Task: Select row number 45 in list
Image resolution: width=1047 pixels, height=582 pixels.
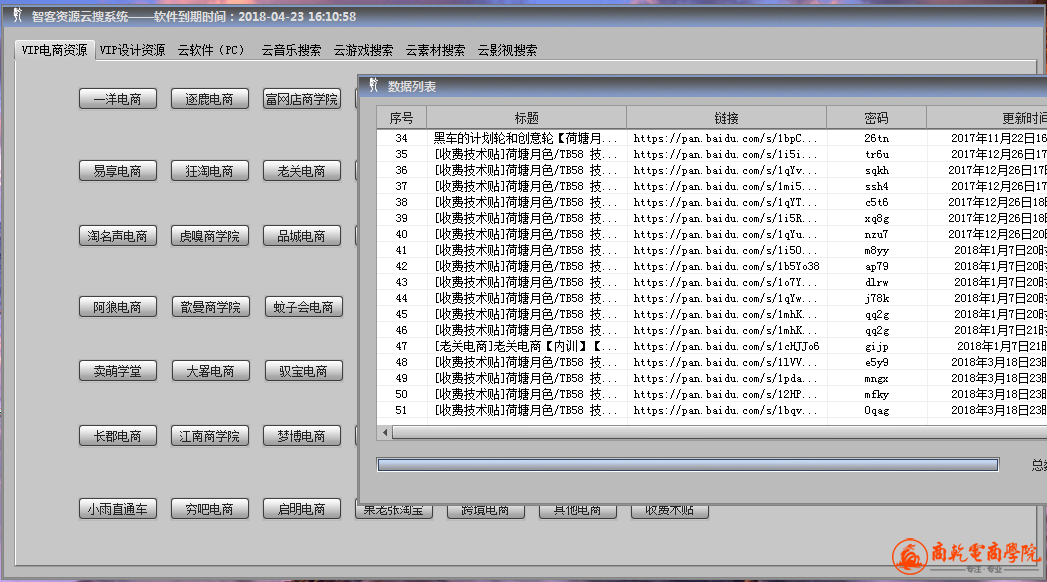Action: click(x=401, y=314)
